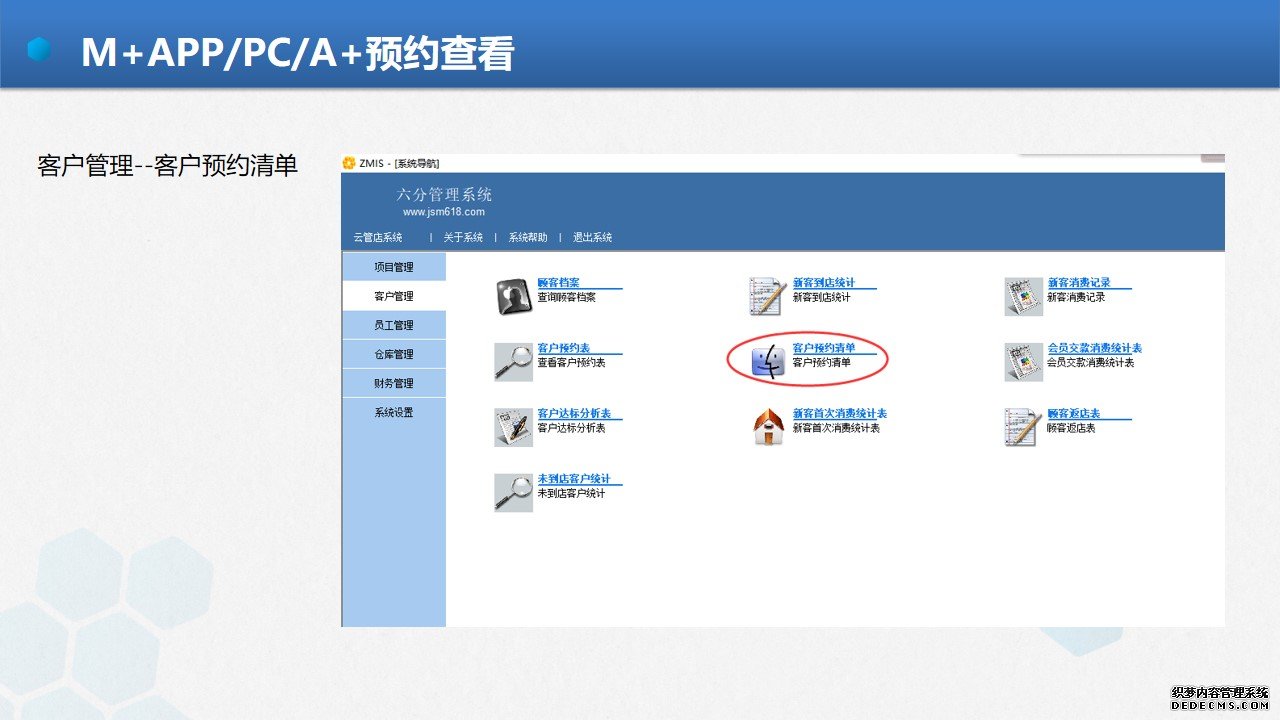Click the 查询顾客档案 description text
This screenshot has width=1280, height=720.
point(566,297)
